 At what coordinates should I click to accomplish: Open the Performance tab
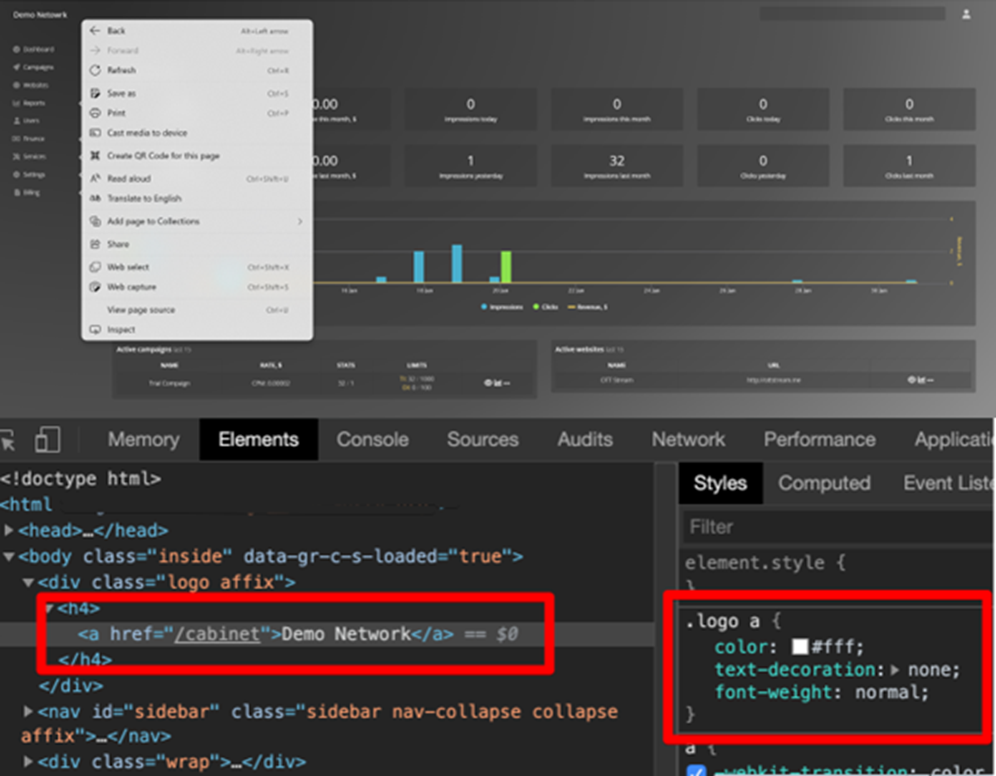coord(819,439)
